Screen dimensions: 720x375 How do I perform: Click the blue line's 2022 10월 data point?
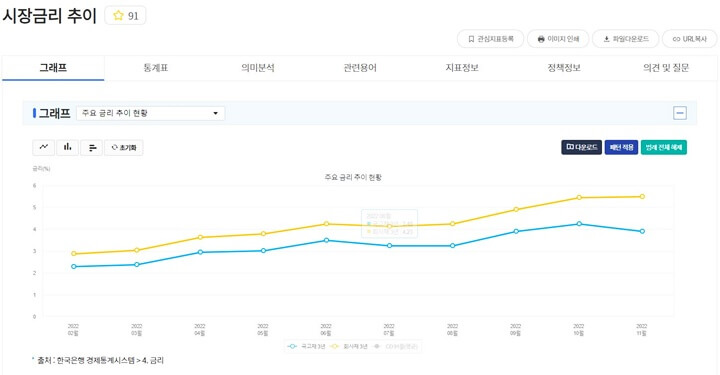tap(579, 224)
